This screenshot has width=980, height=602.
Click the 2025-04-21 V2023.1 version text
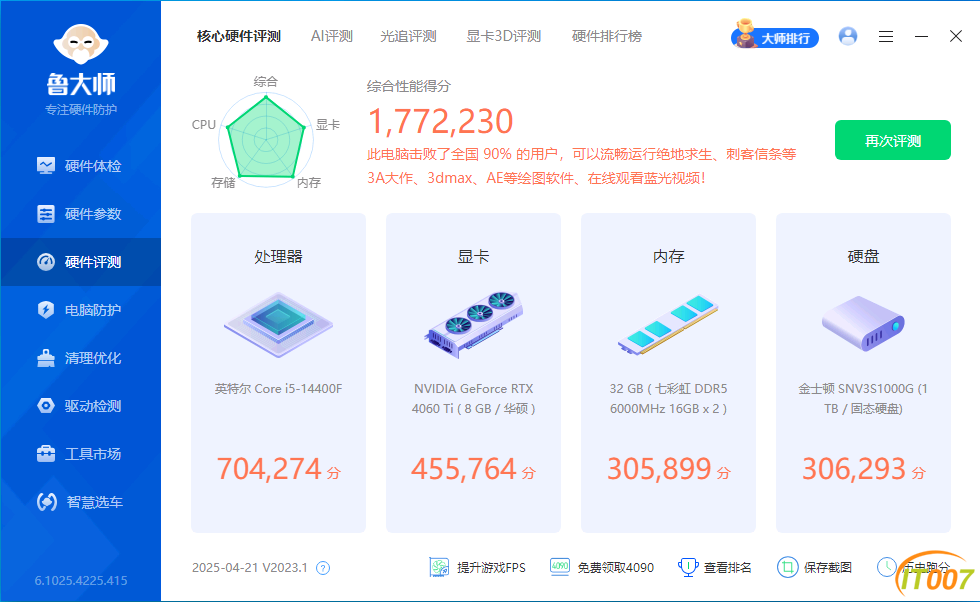249,568
